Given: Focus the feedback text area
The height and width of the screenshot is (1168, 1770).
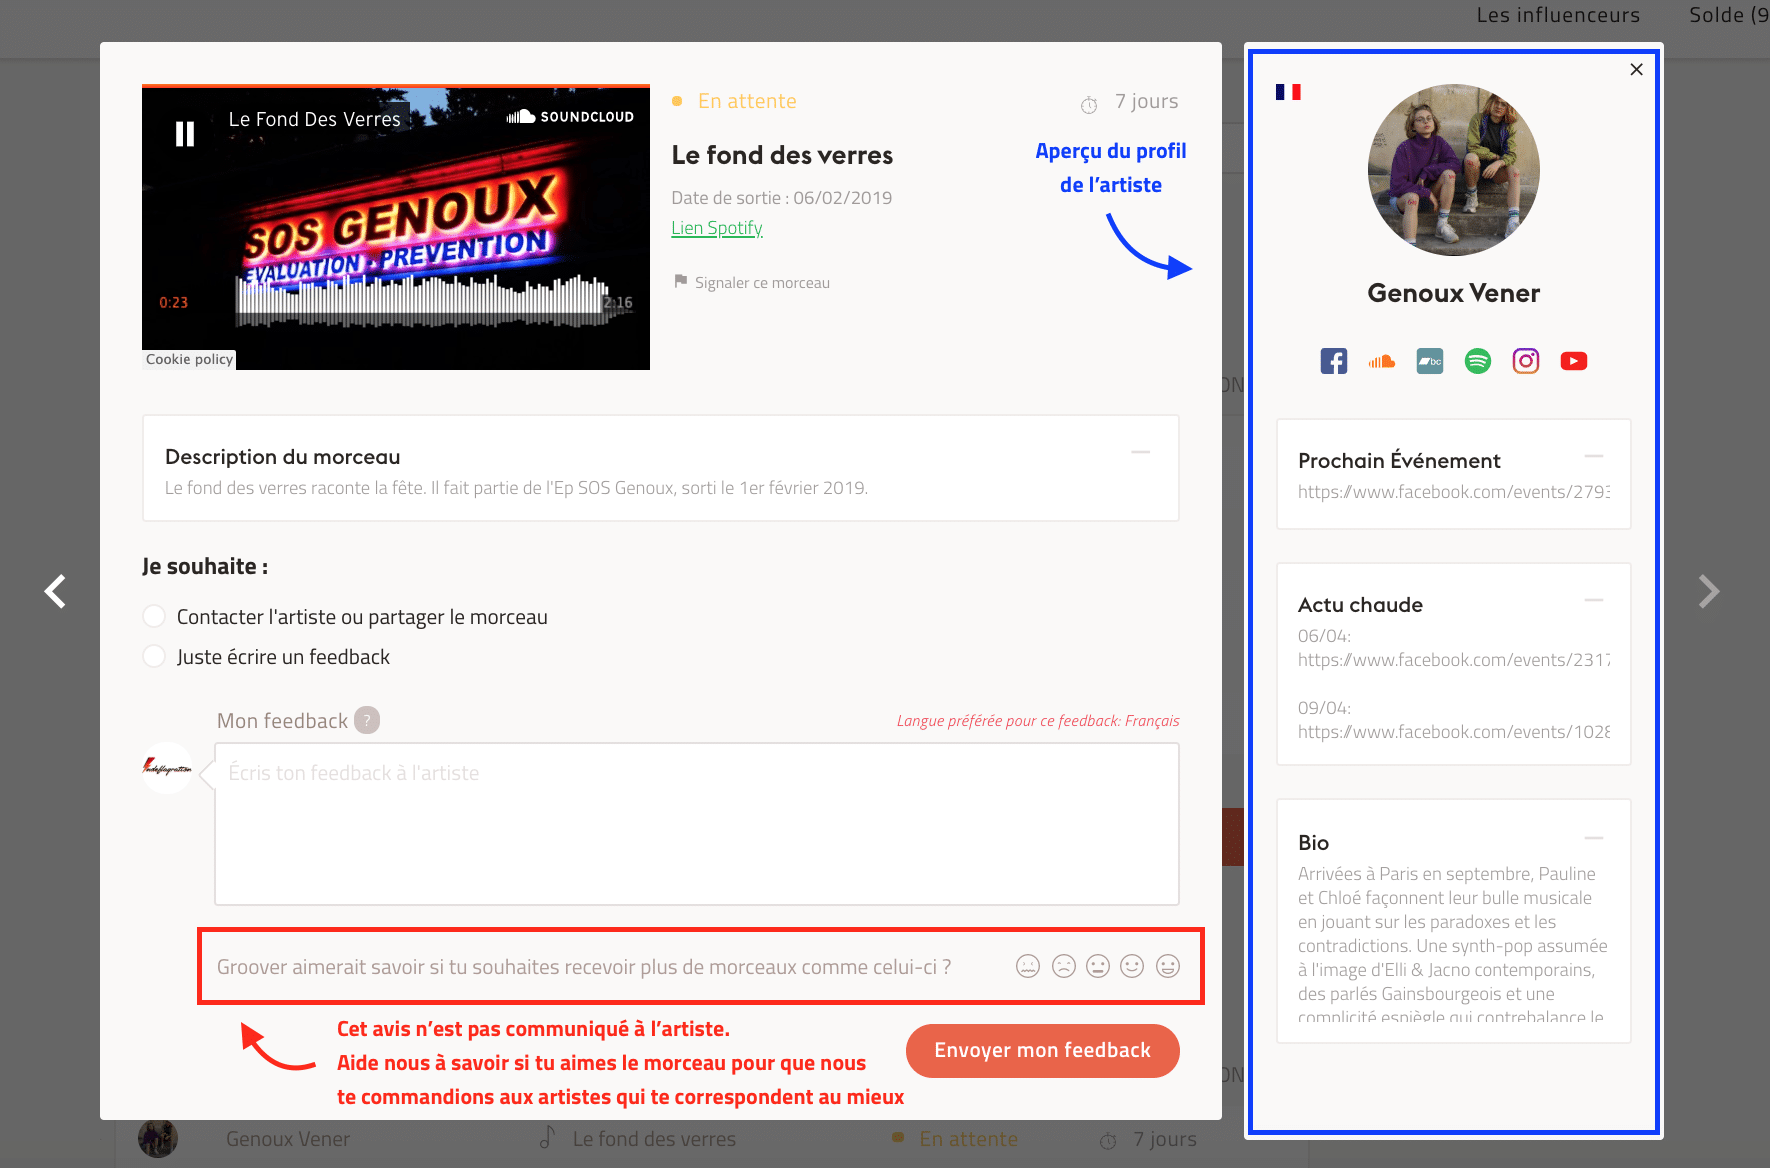Looking at the screenshot, I should point(697,824).
